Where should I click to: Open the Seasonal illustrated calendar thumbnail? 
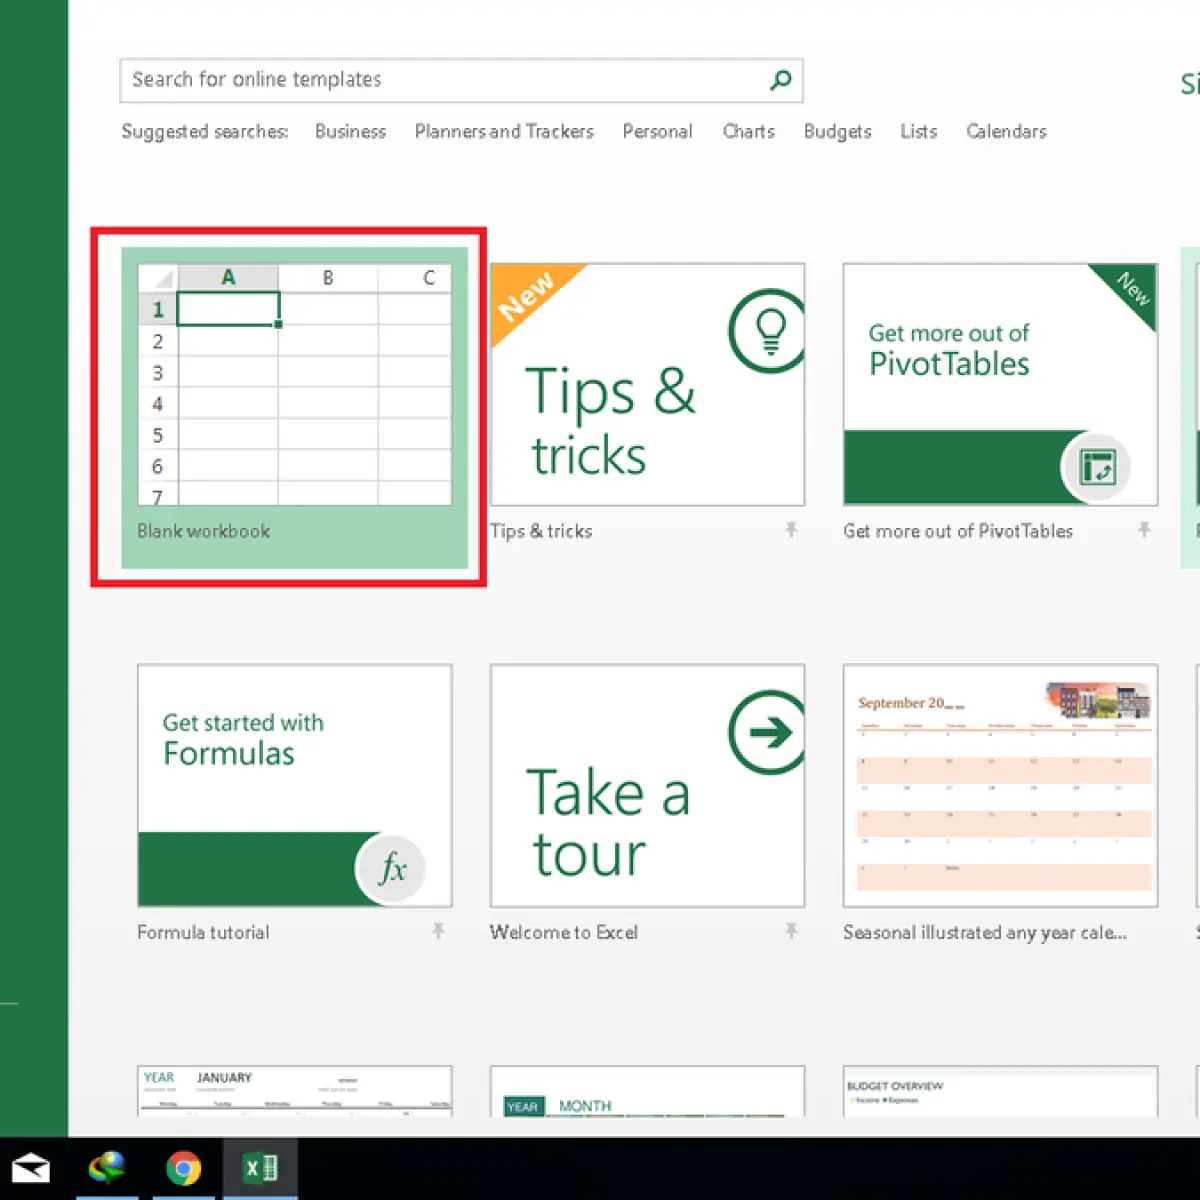[x=1000, y=786]
